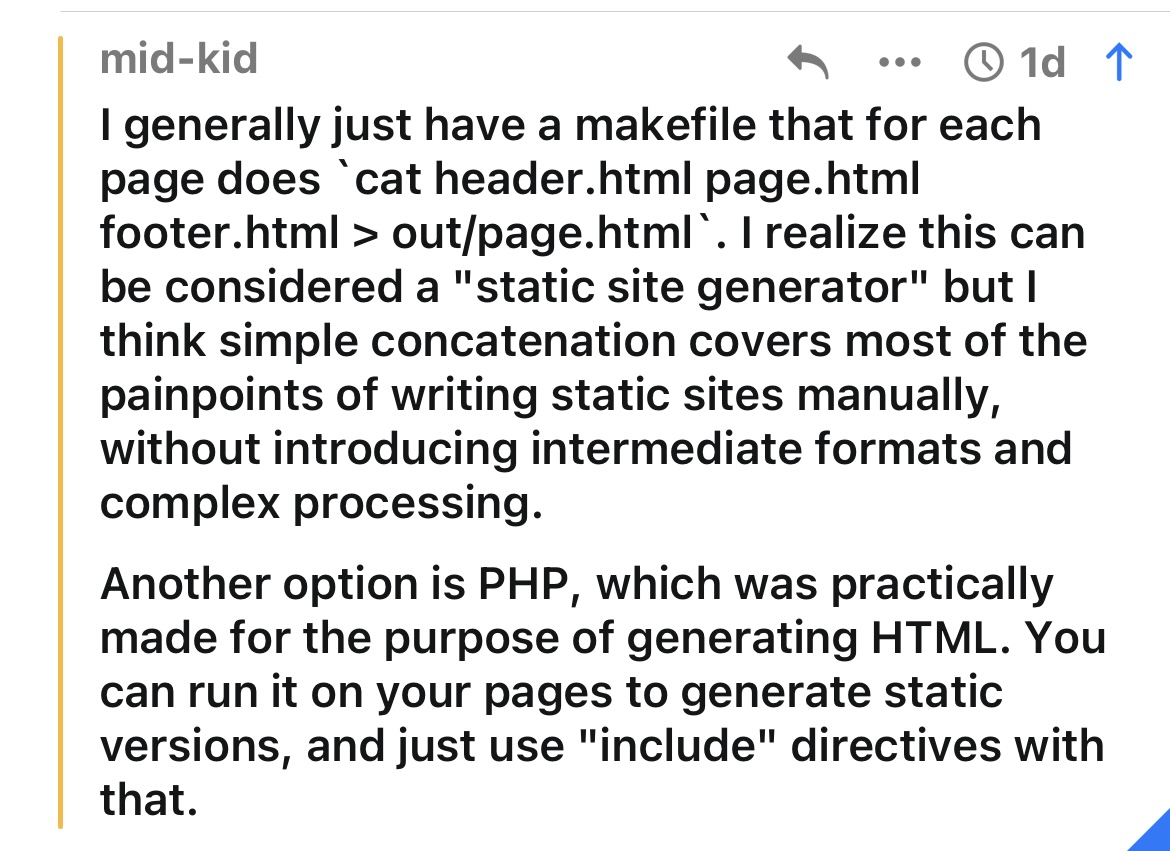
Task: Open the mid-kid user profile
Action: tap(178, 59)
